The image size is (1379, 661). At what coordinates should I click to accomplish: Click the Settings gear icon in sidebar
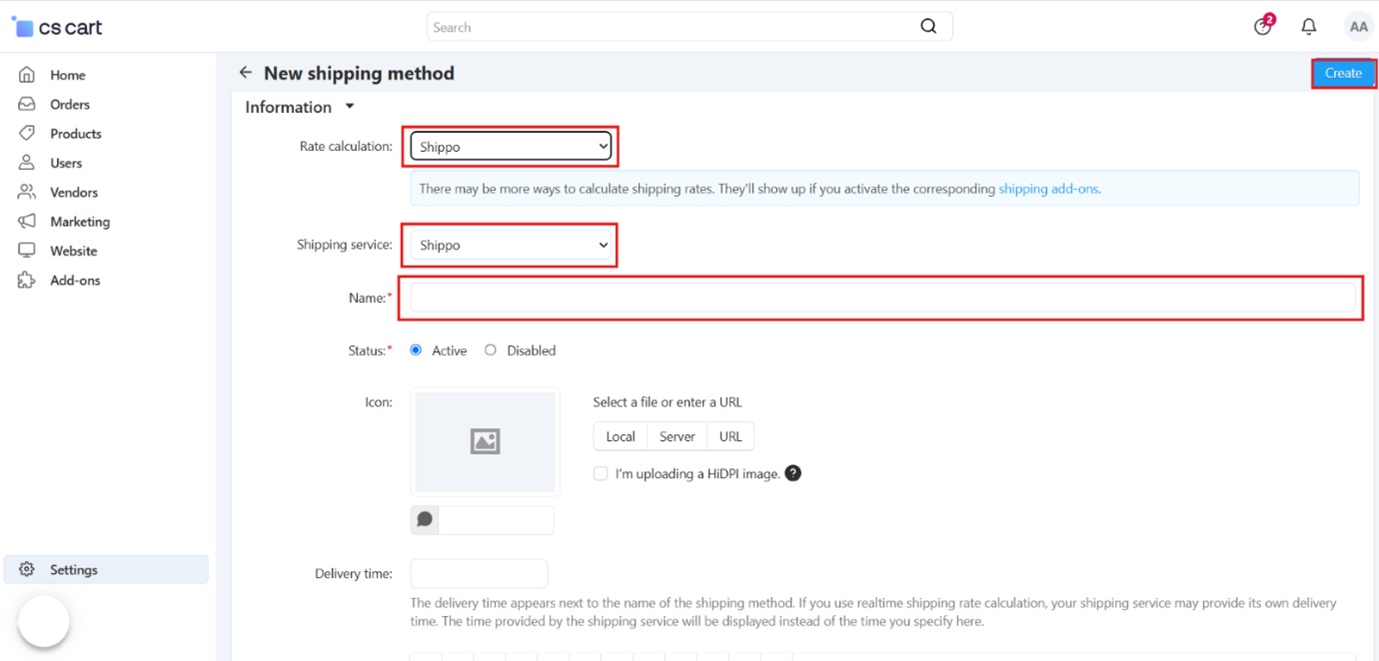(27, 570)
